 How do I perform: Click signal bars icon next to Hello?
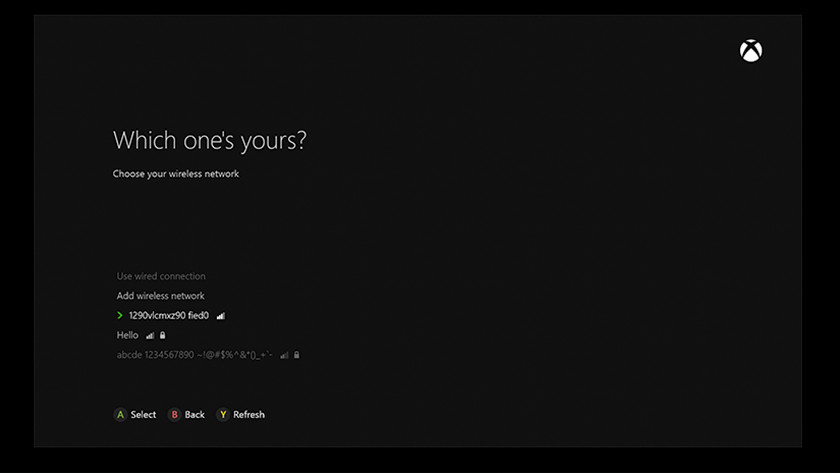[x=150, y=336]
